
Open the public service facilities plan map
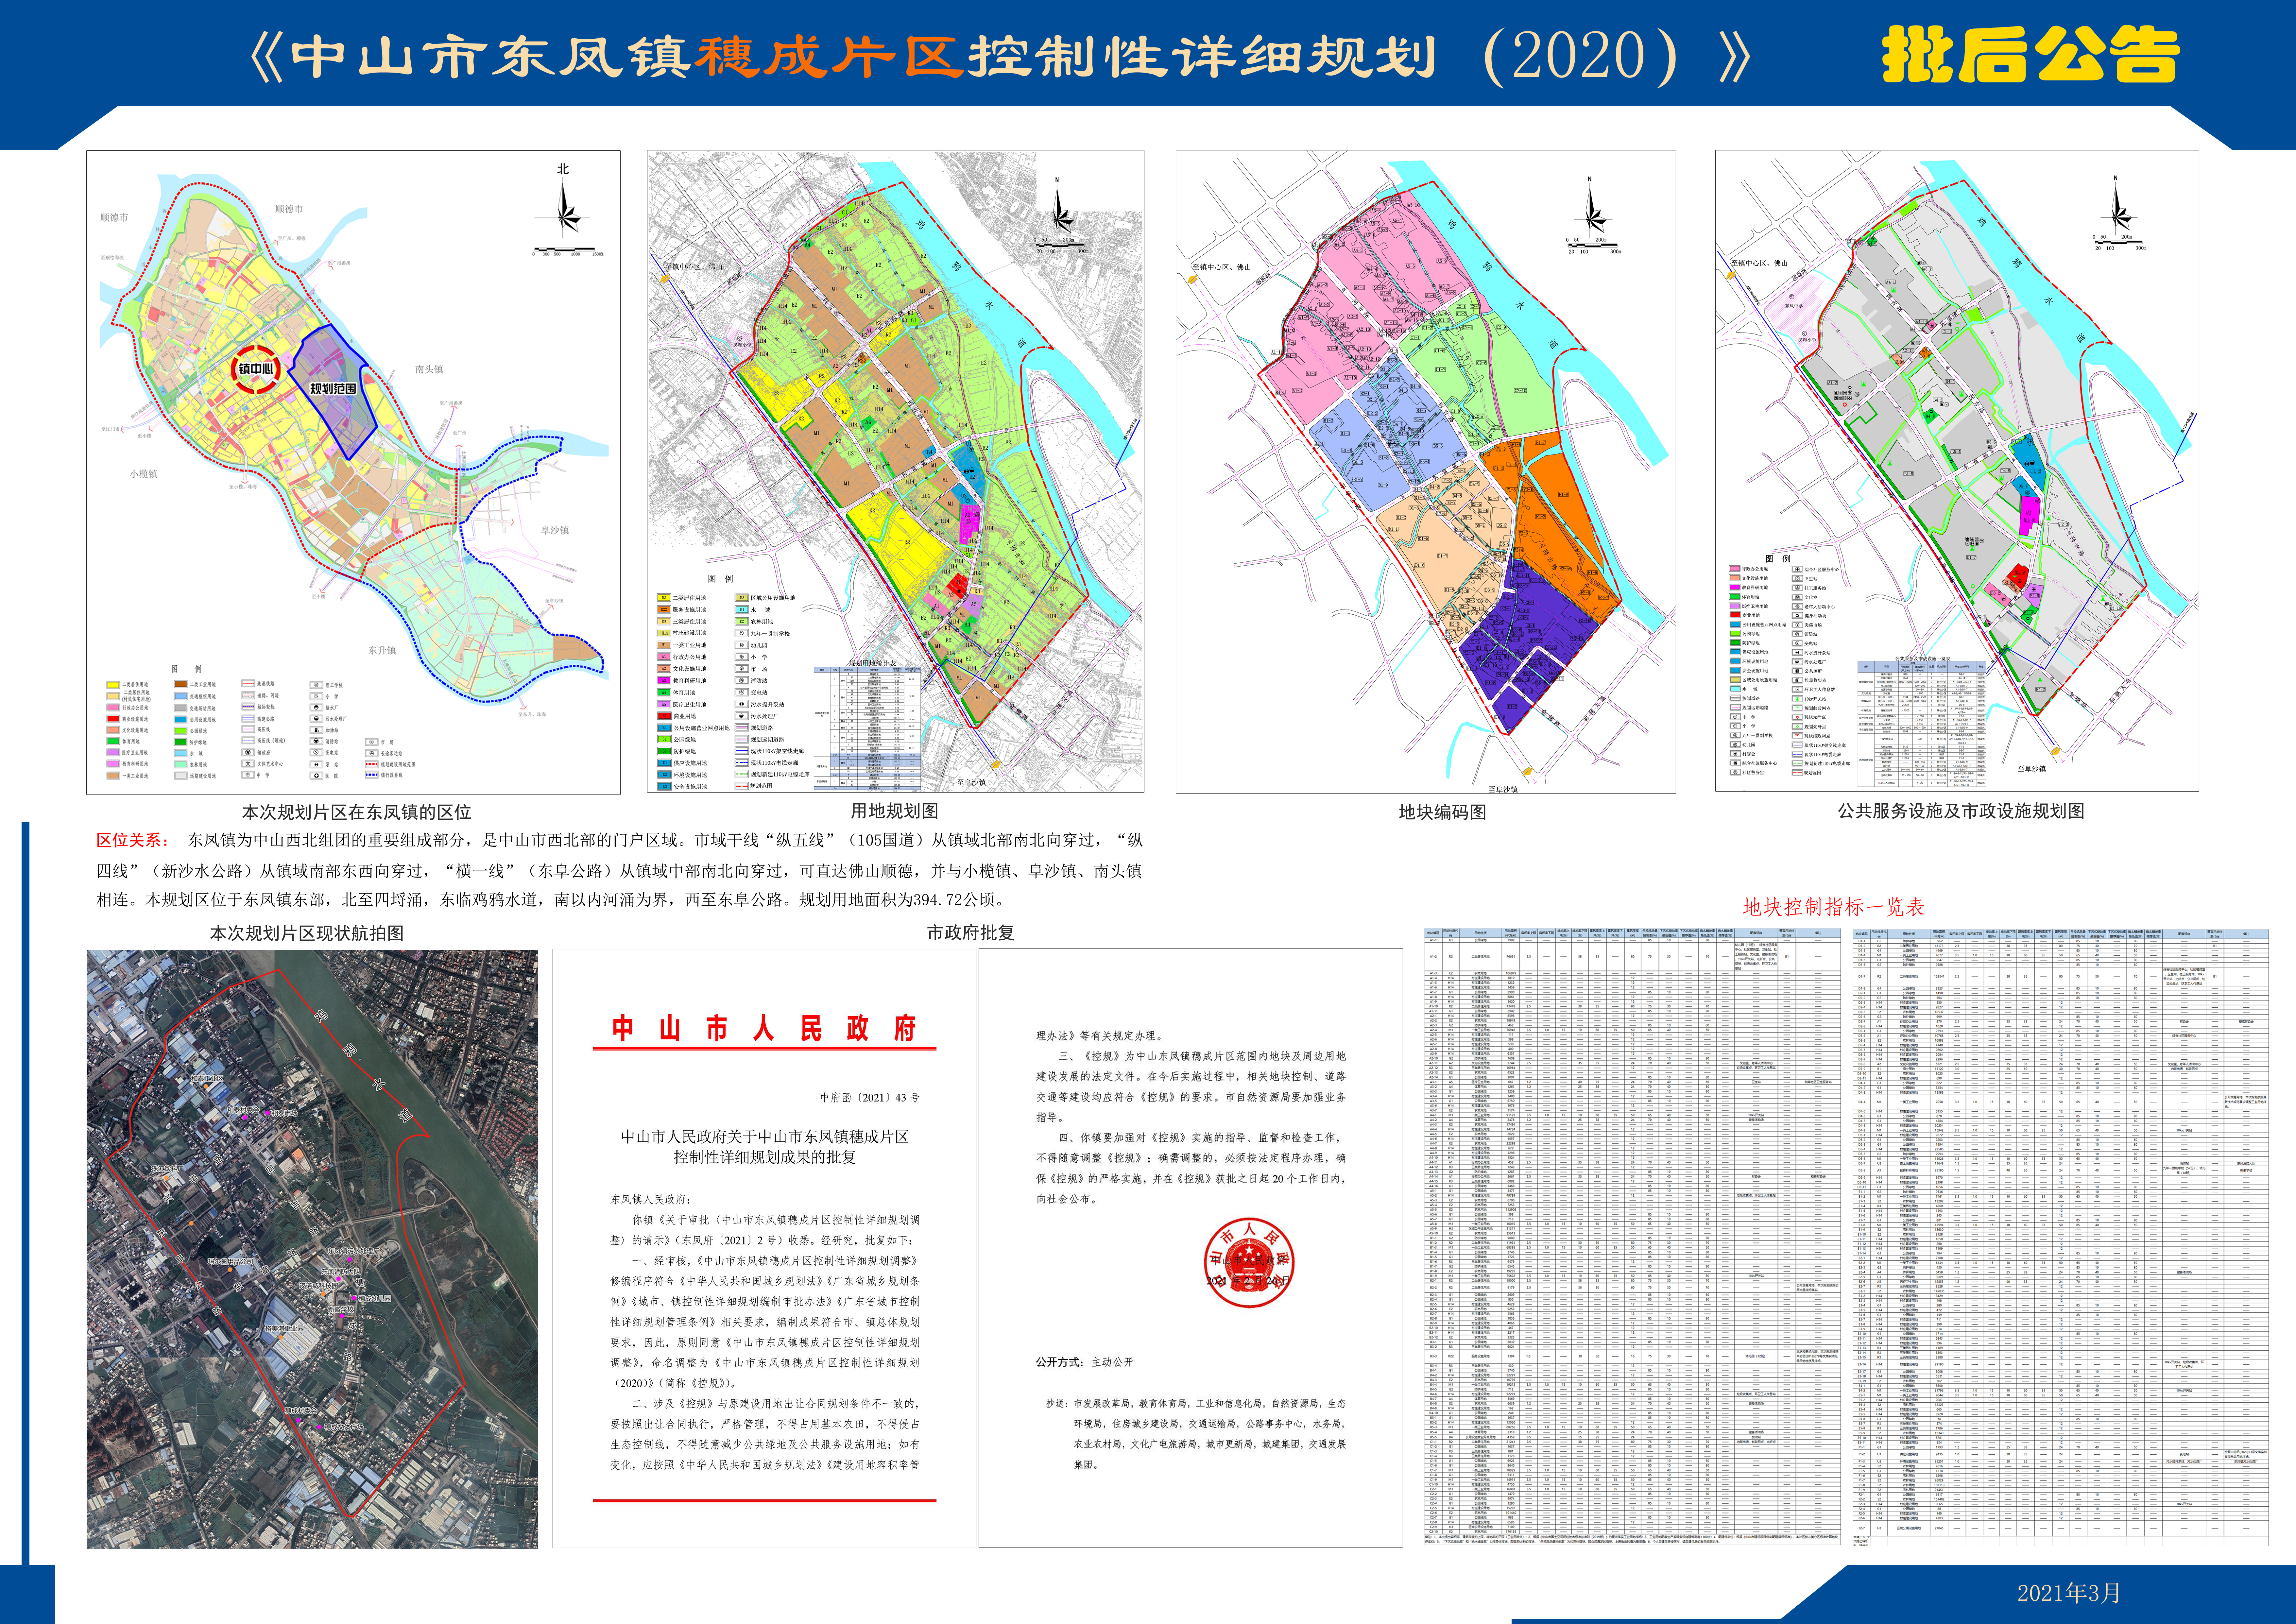coord(1957,471)
